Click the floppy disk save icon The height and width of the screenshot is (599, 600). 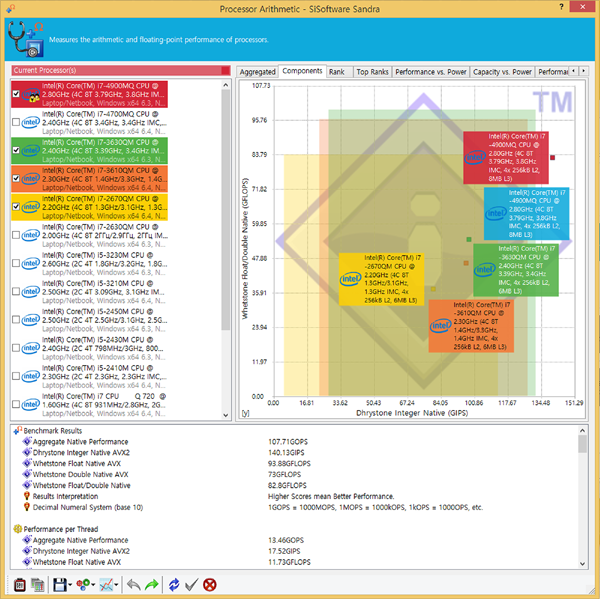pyautogui.click(x=59, y=585)
